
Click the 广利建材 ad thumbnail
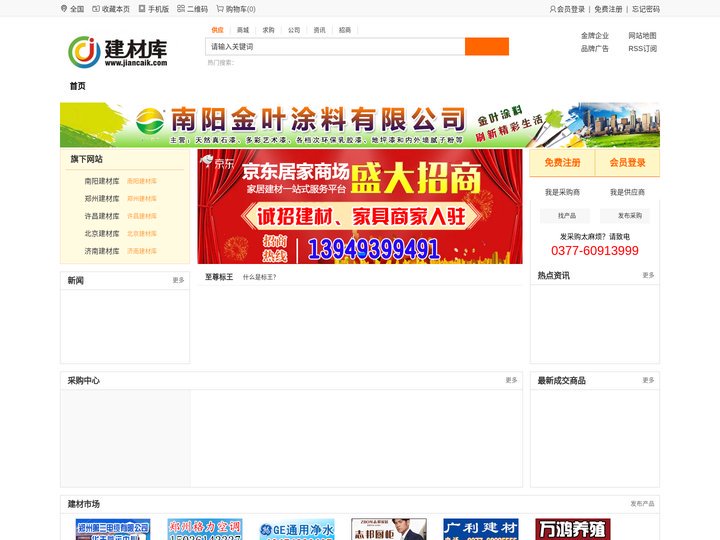tap(481, 529)
